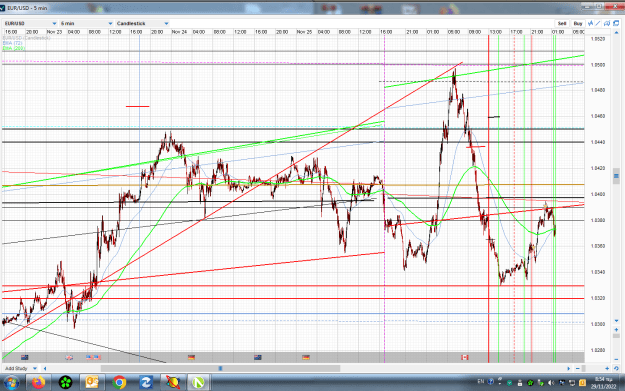The width and height of the screenshot is (625, 391).
Task: Open the EUR/USD instrument dropdown
Action: 30,24
